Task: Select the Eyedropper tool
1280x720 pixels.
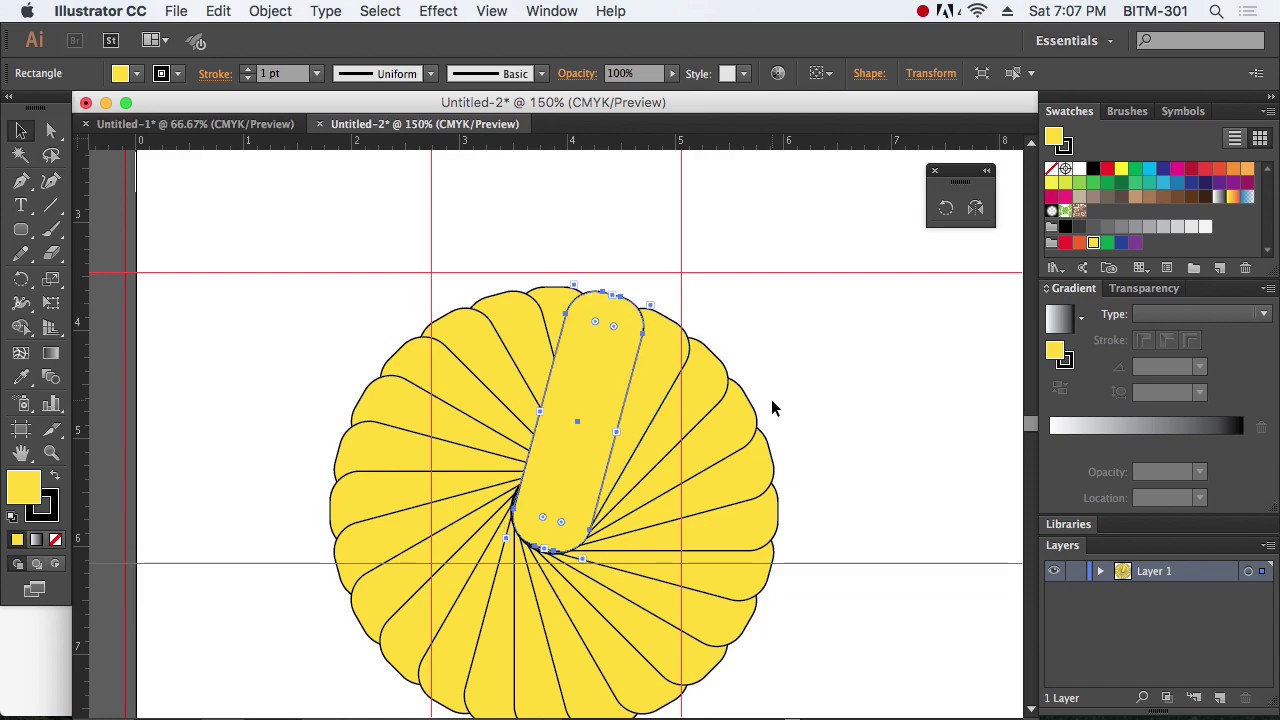Action: point(21,378)
